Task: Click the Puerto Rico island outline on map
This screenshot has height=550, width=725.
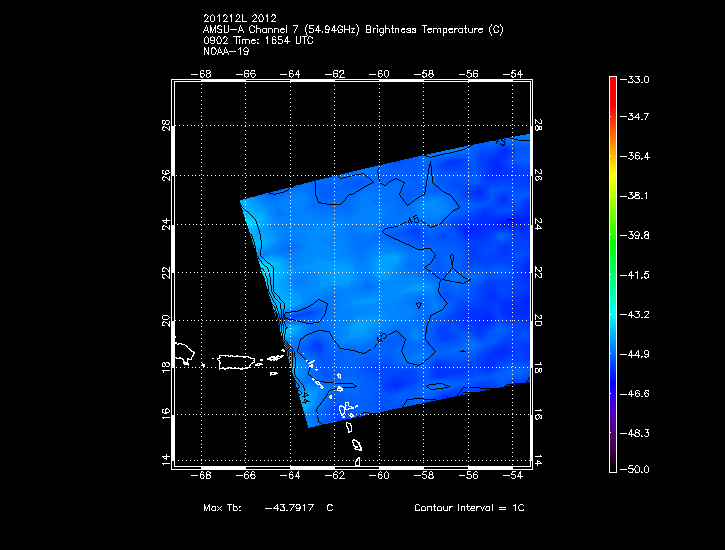Action: click(236, 362)
